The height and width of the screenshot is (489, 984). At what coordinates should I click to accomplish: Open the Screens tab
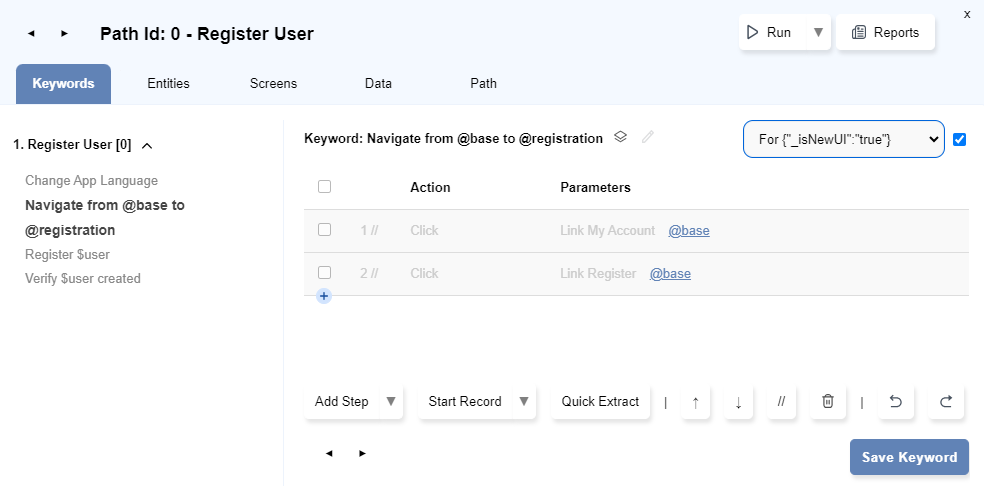[273, 84]
